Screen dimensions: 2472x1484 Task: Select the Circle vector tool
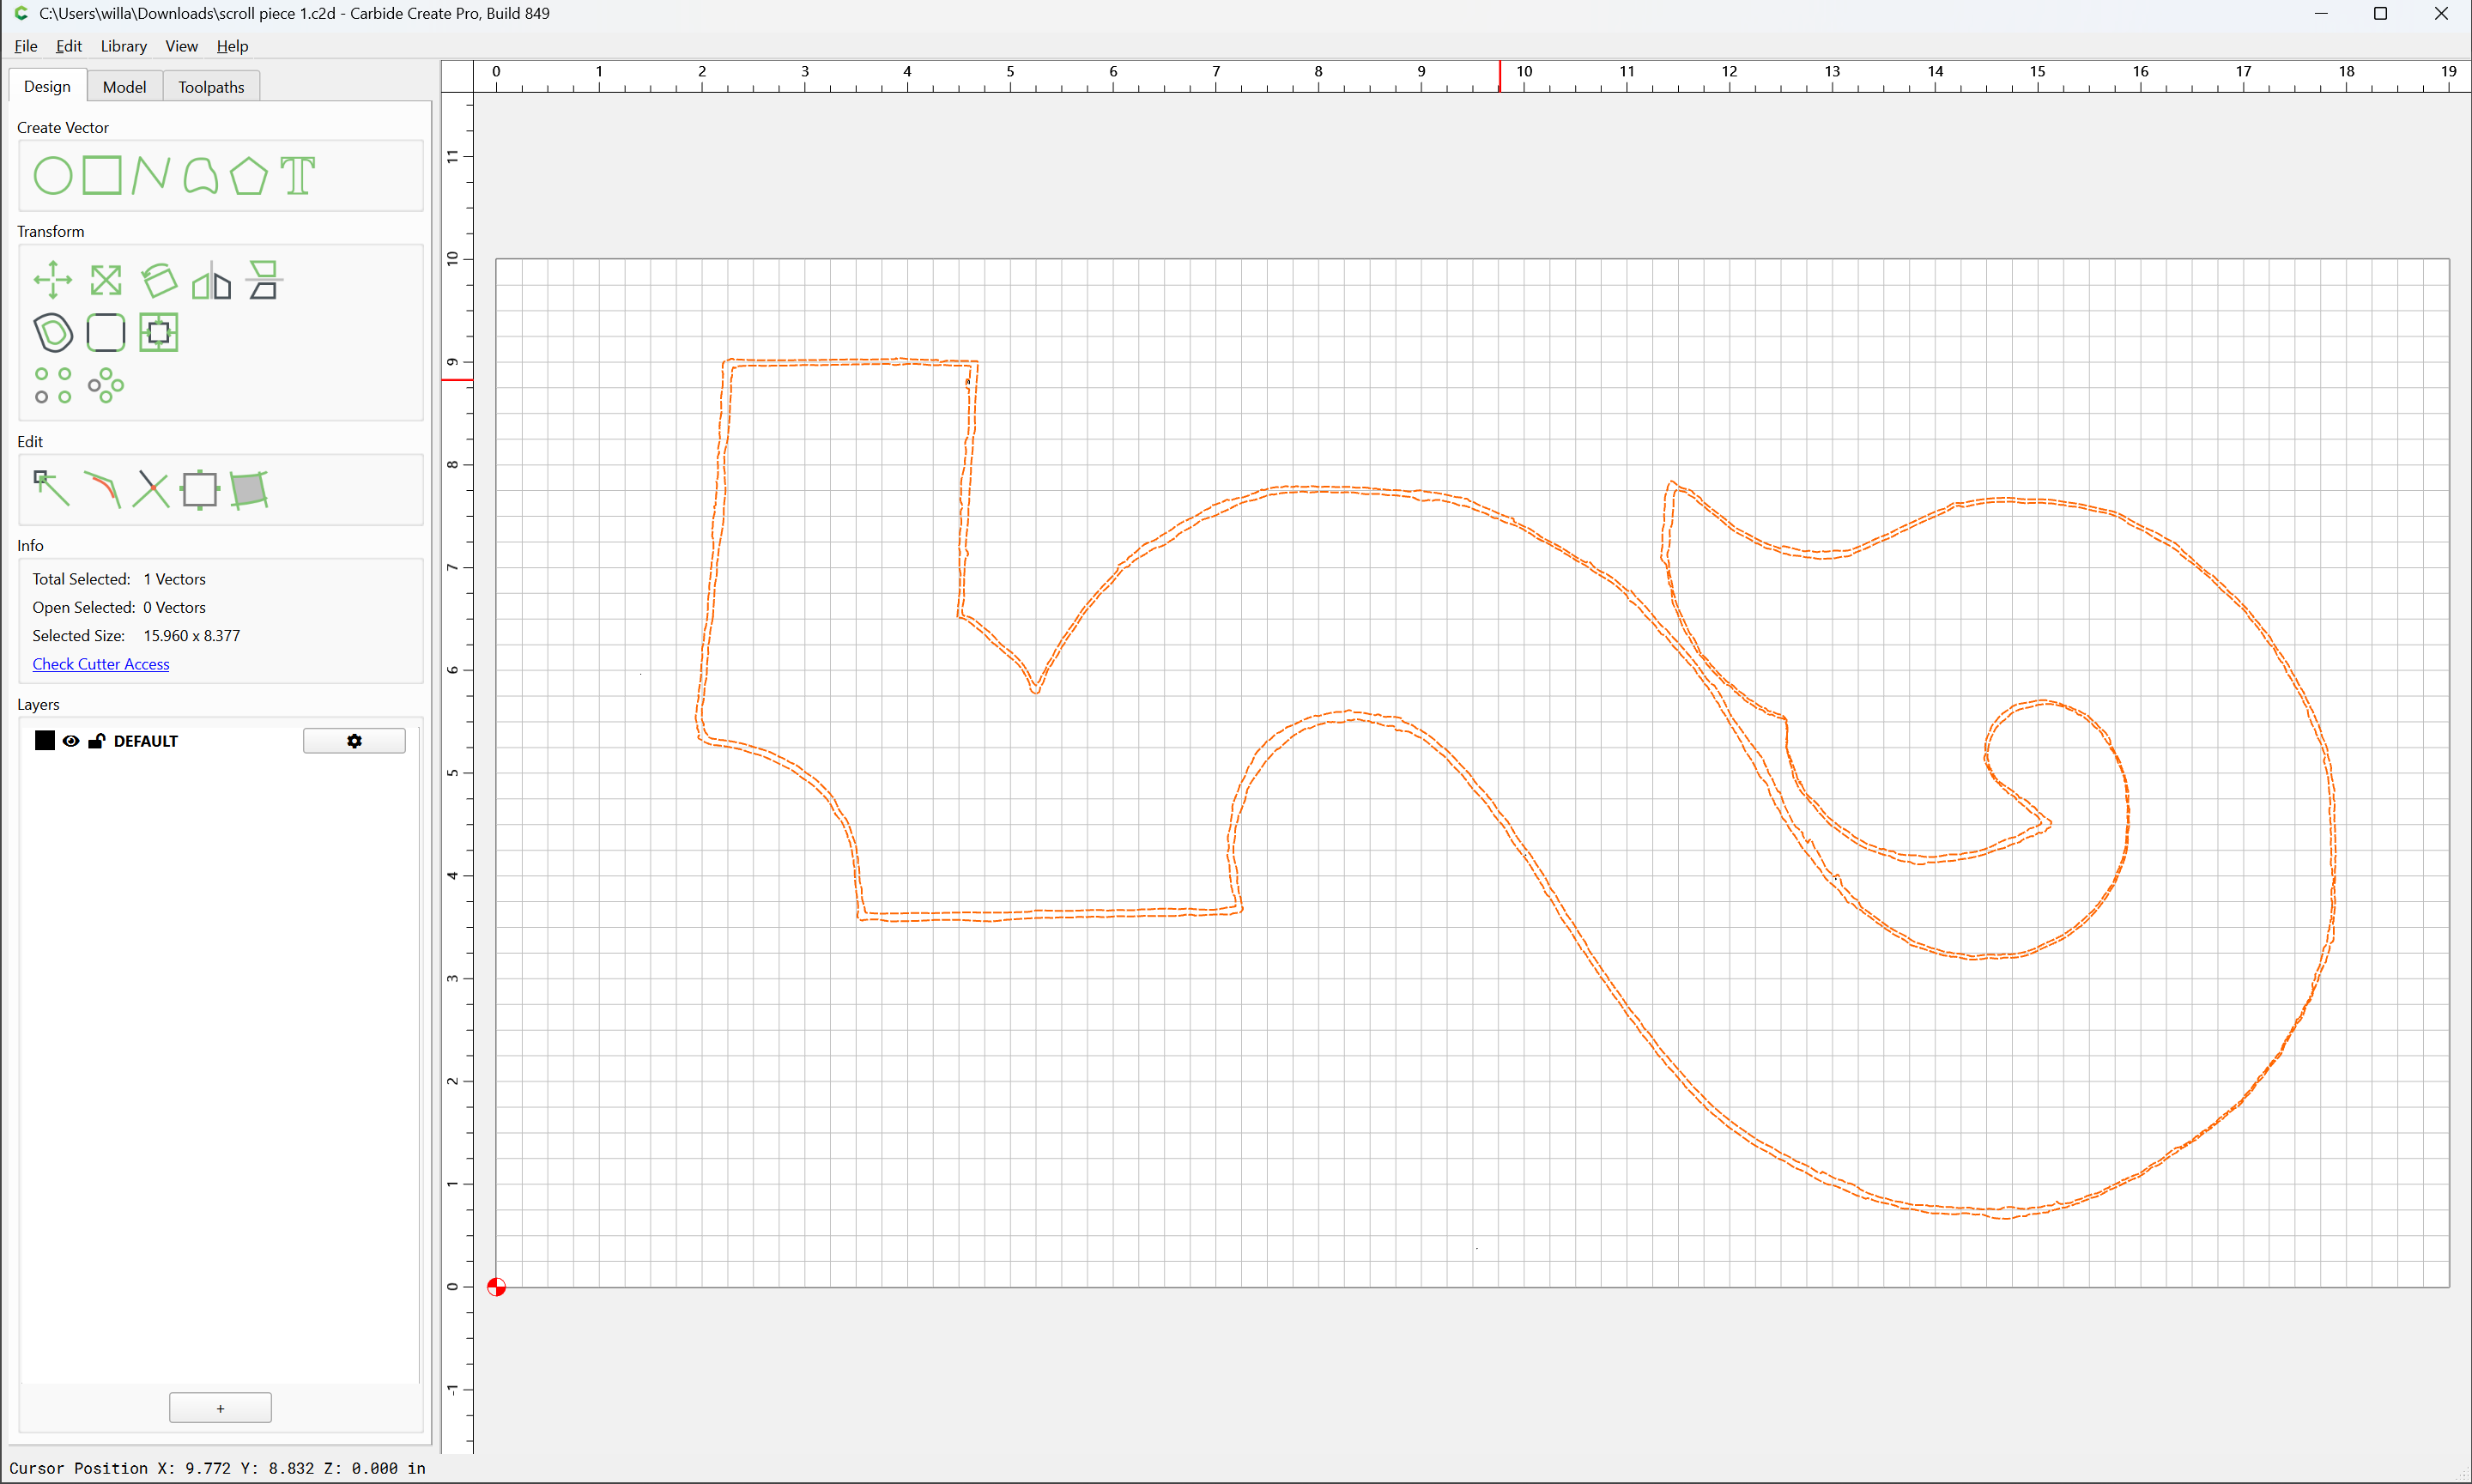pyautogui.click(x=53, y=176)
